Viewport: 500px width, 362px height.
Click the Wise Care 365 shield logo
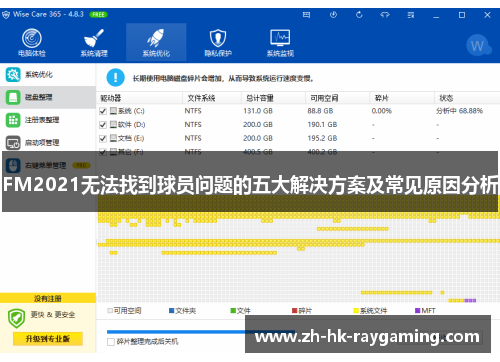point(6,15)
